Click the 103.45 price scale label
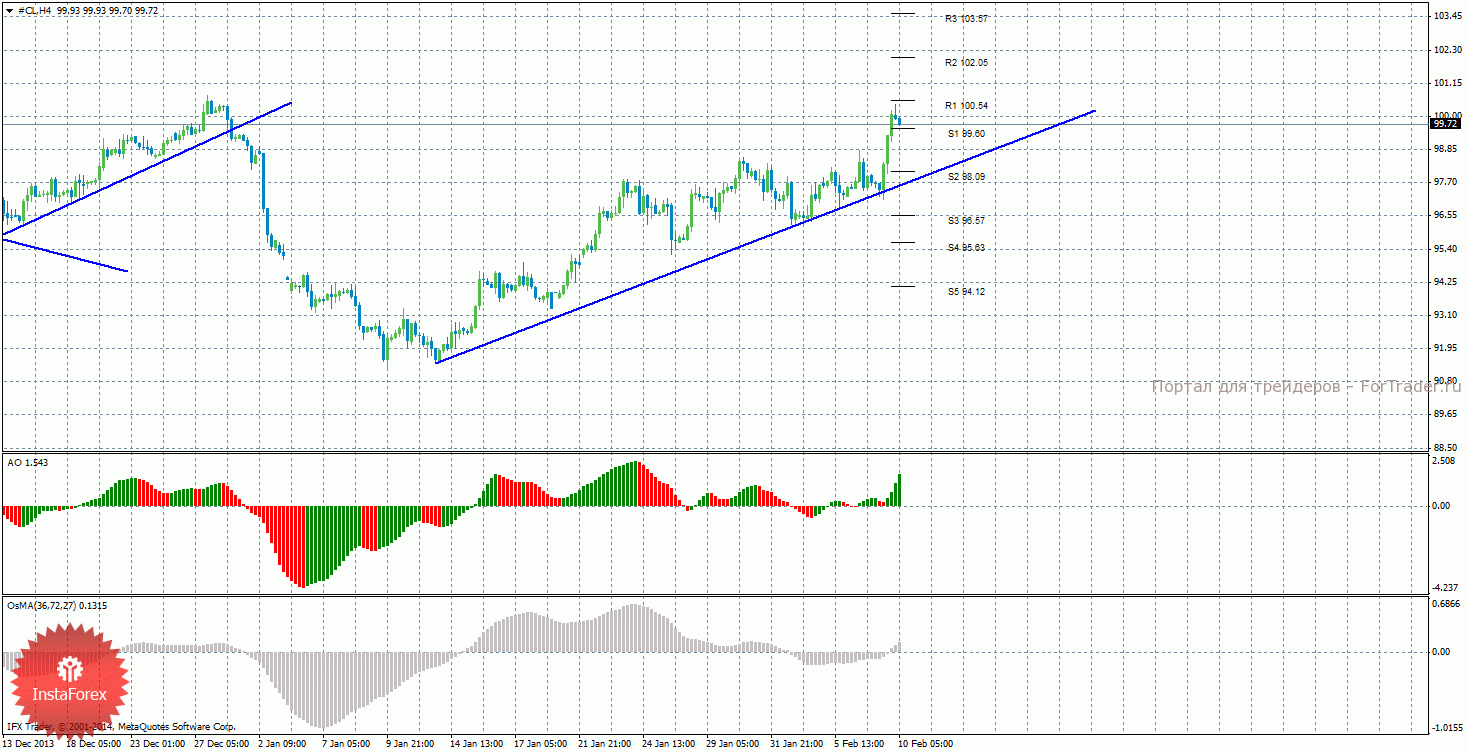 1446,17
